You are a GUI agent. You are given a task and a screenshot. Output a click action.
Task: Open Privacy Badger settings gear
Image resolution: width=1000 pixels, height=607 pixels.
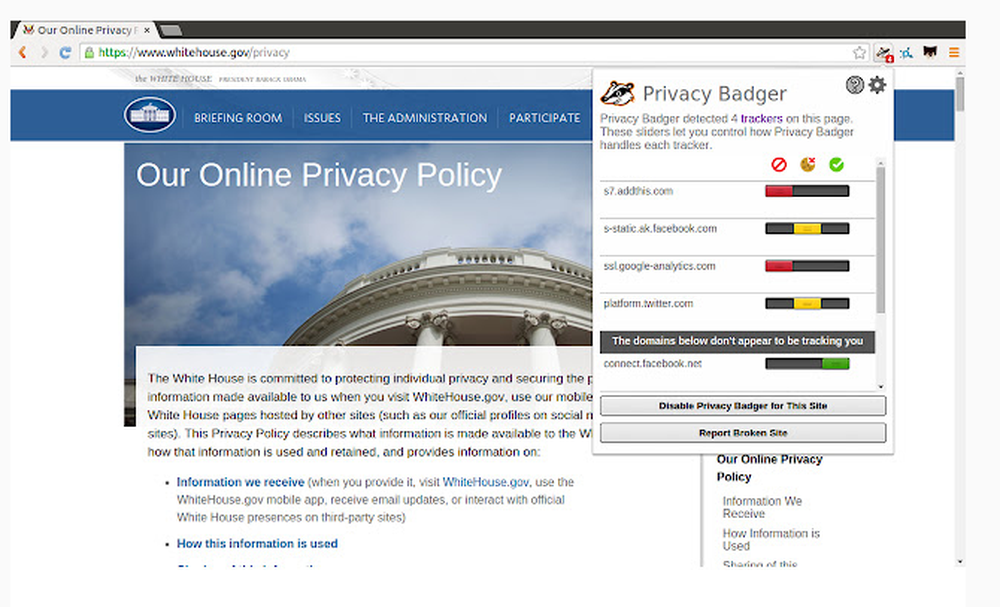coord(878,84)
